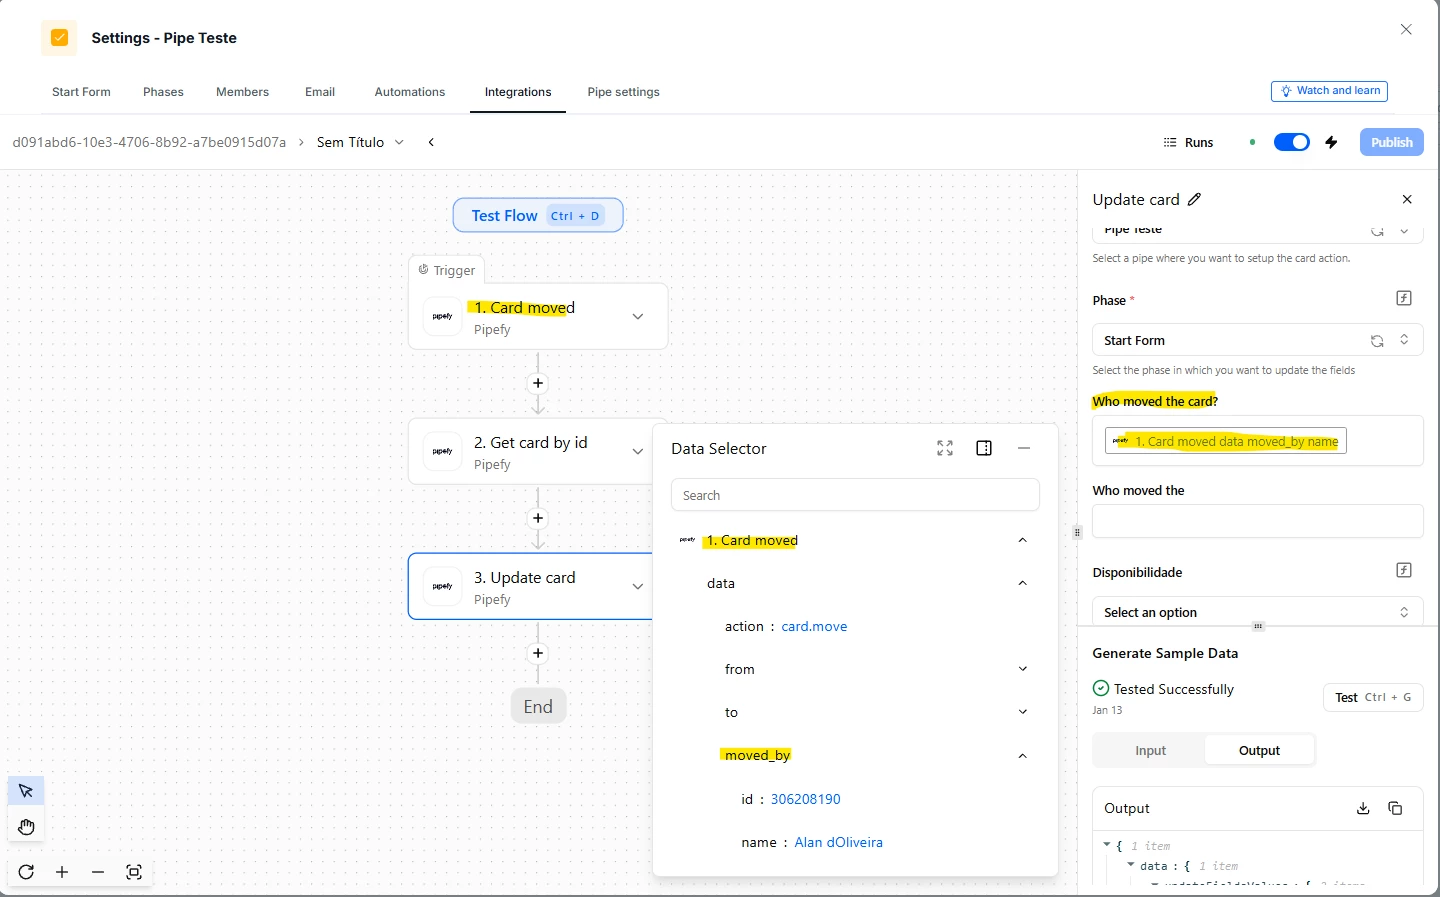Click the yellow Pipefy pipe icon
The image size is (1440, 897).
59,38
